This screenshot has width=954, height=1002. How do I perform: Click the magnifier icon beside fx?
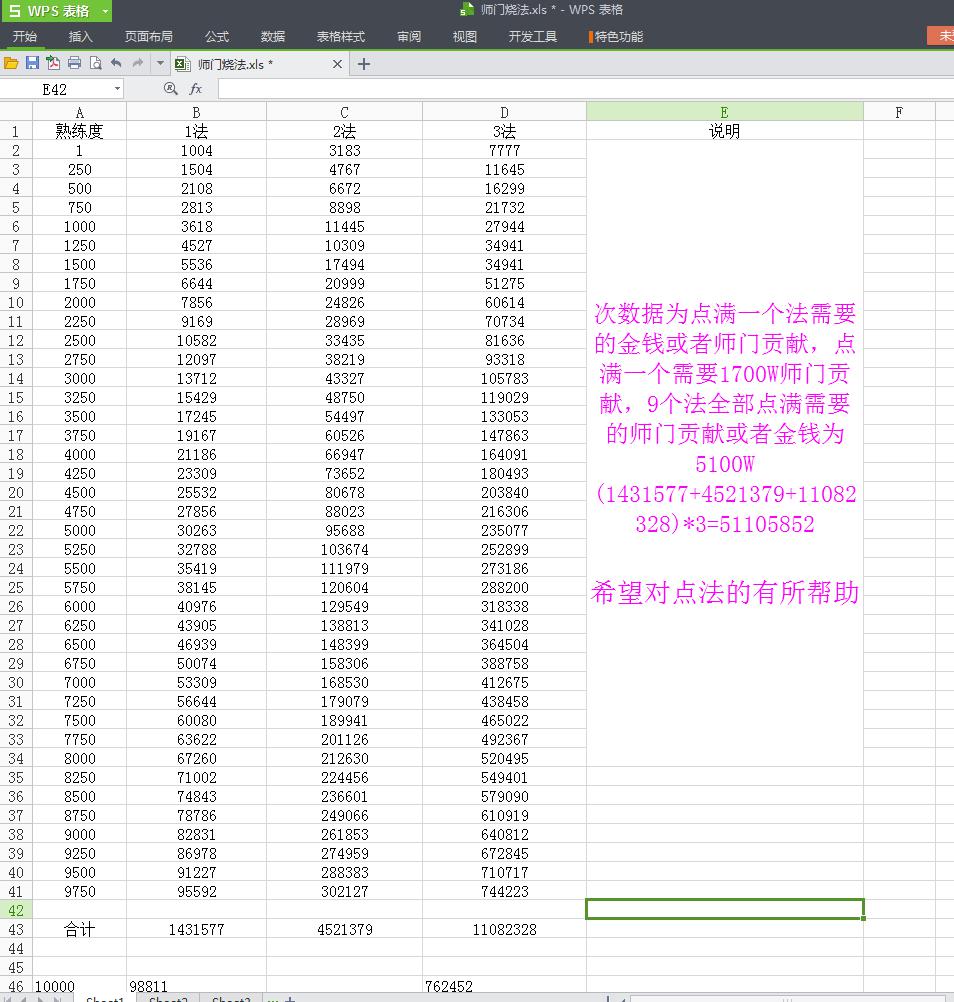click(x=170, y=89)
